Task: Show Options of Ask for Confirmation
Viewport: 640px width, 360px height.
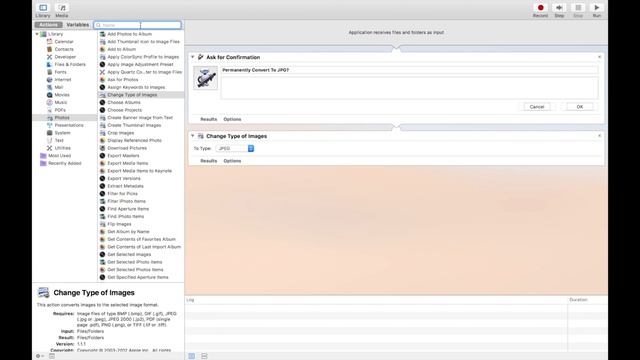Action: point(232,119)
